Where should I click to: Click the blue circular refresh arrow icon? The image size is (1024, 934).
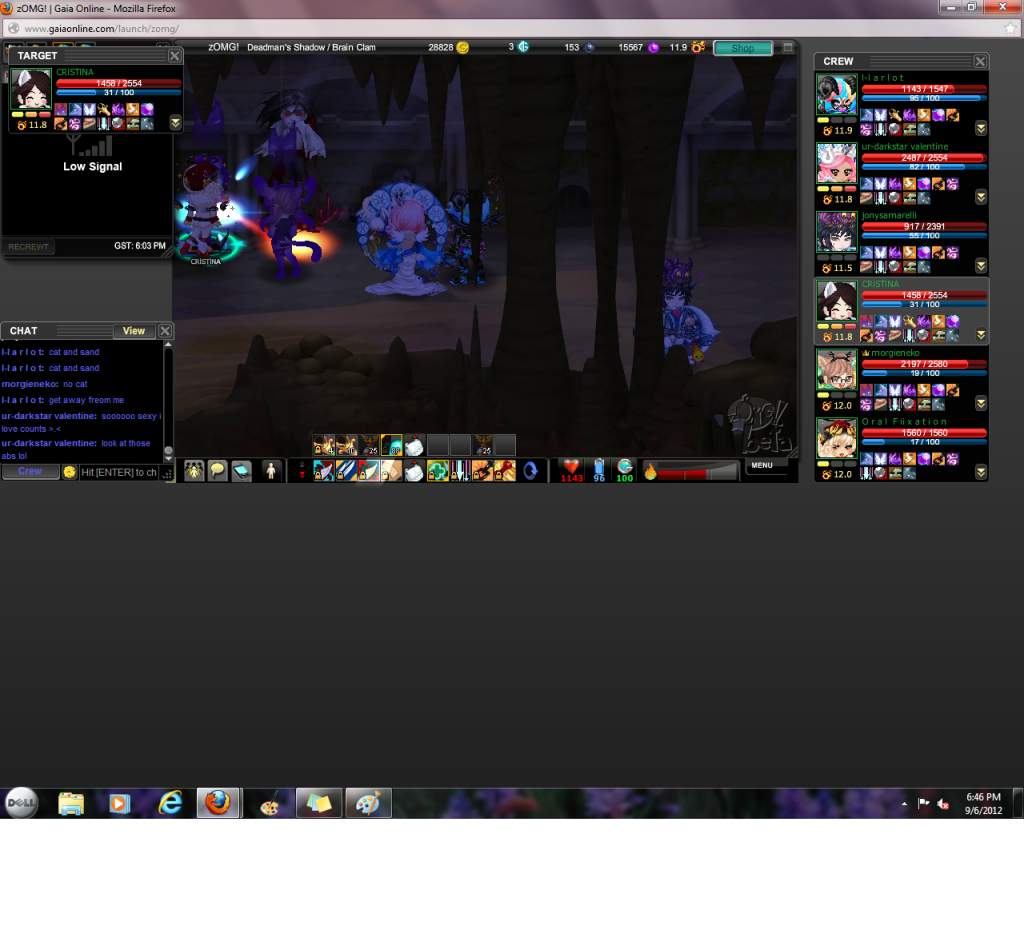pos(530,470)
